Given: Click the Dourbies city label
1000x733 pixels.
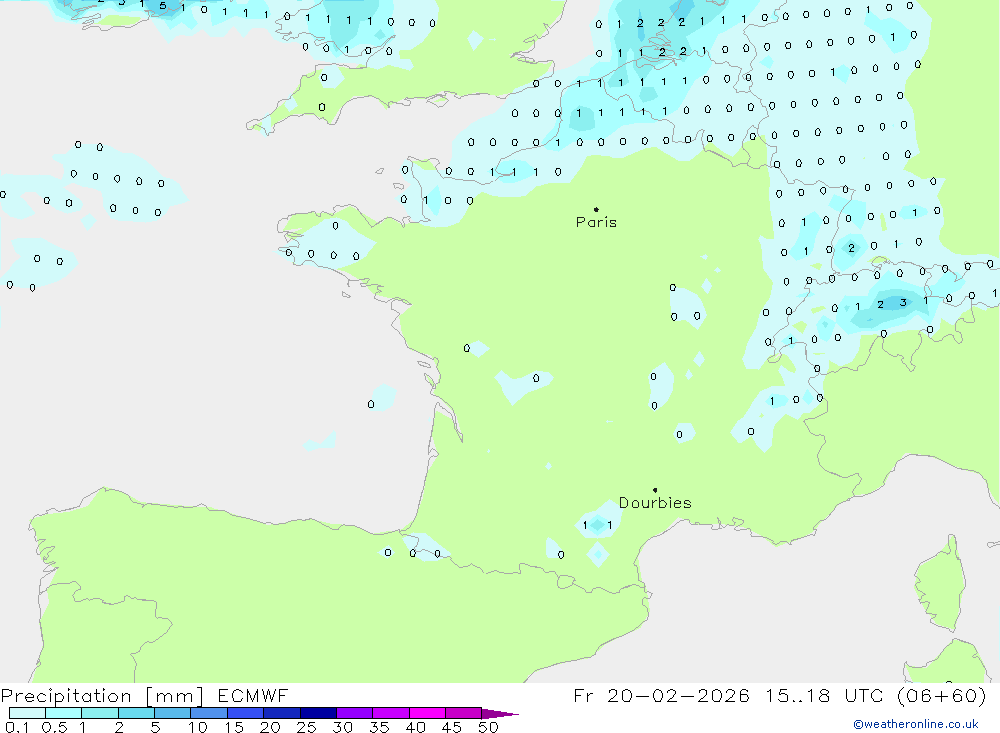Looking at the screenshot, I should (x=655, y=503).
